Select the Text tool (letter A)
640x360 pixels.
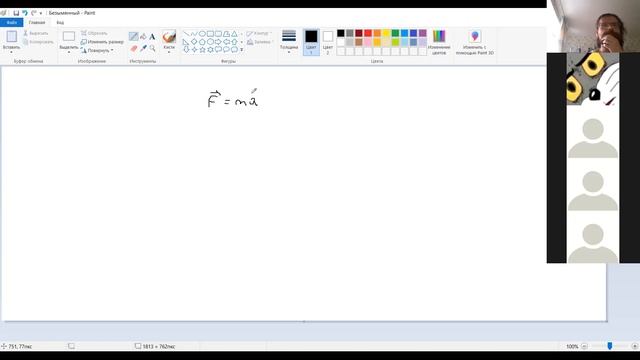point(152,37)
